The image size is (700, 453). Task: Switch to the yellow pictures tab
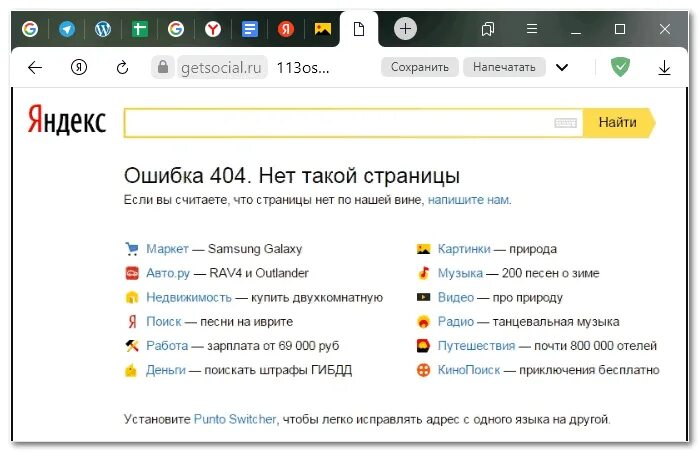click(323, 29)
